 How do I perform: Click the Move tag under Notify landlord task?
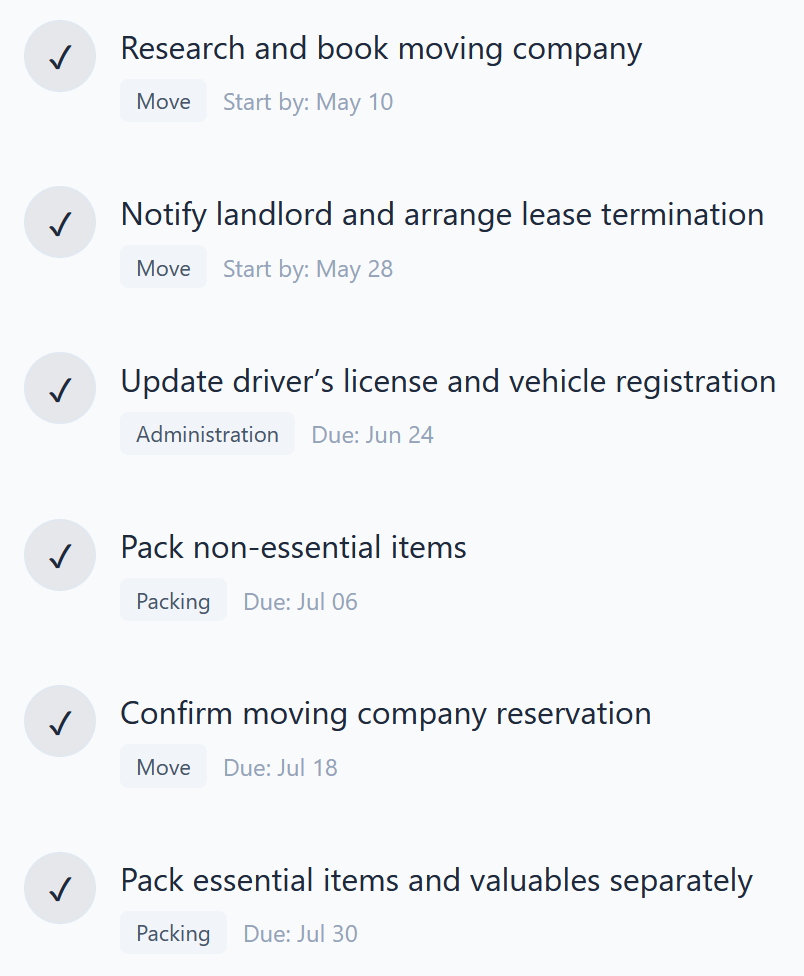tap(163, 267)
